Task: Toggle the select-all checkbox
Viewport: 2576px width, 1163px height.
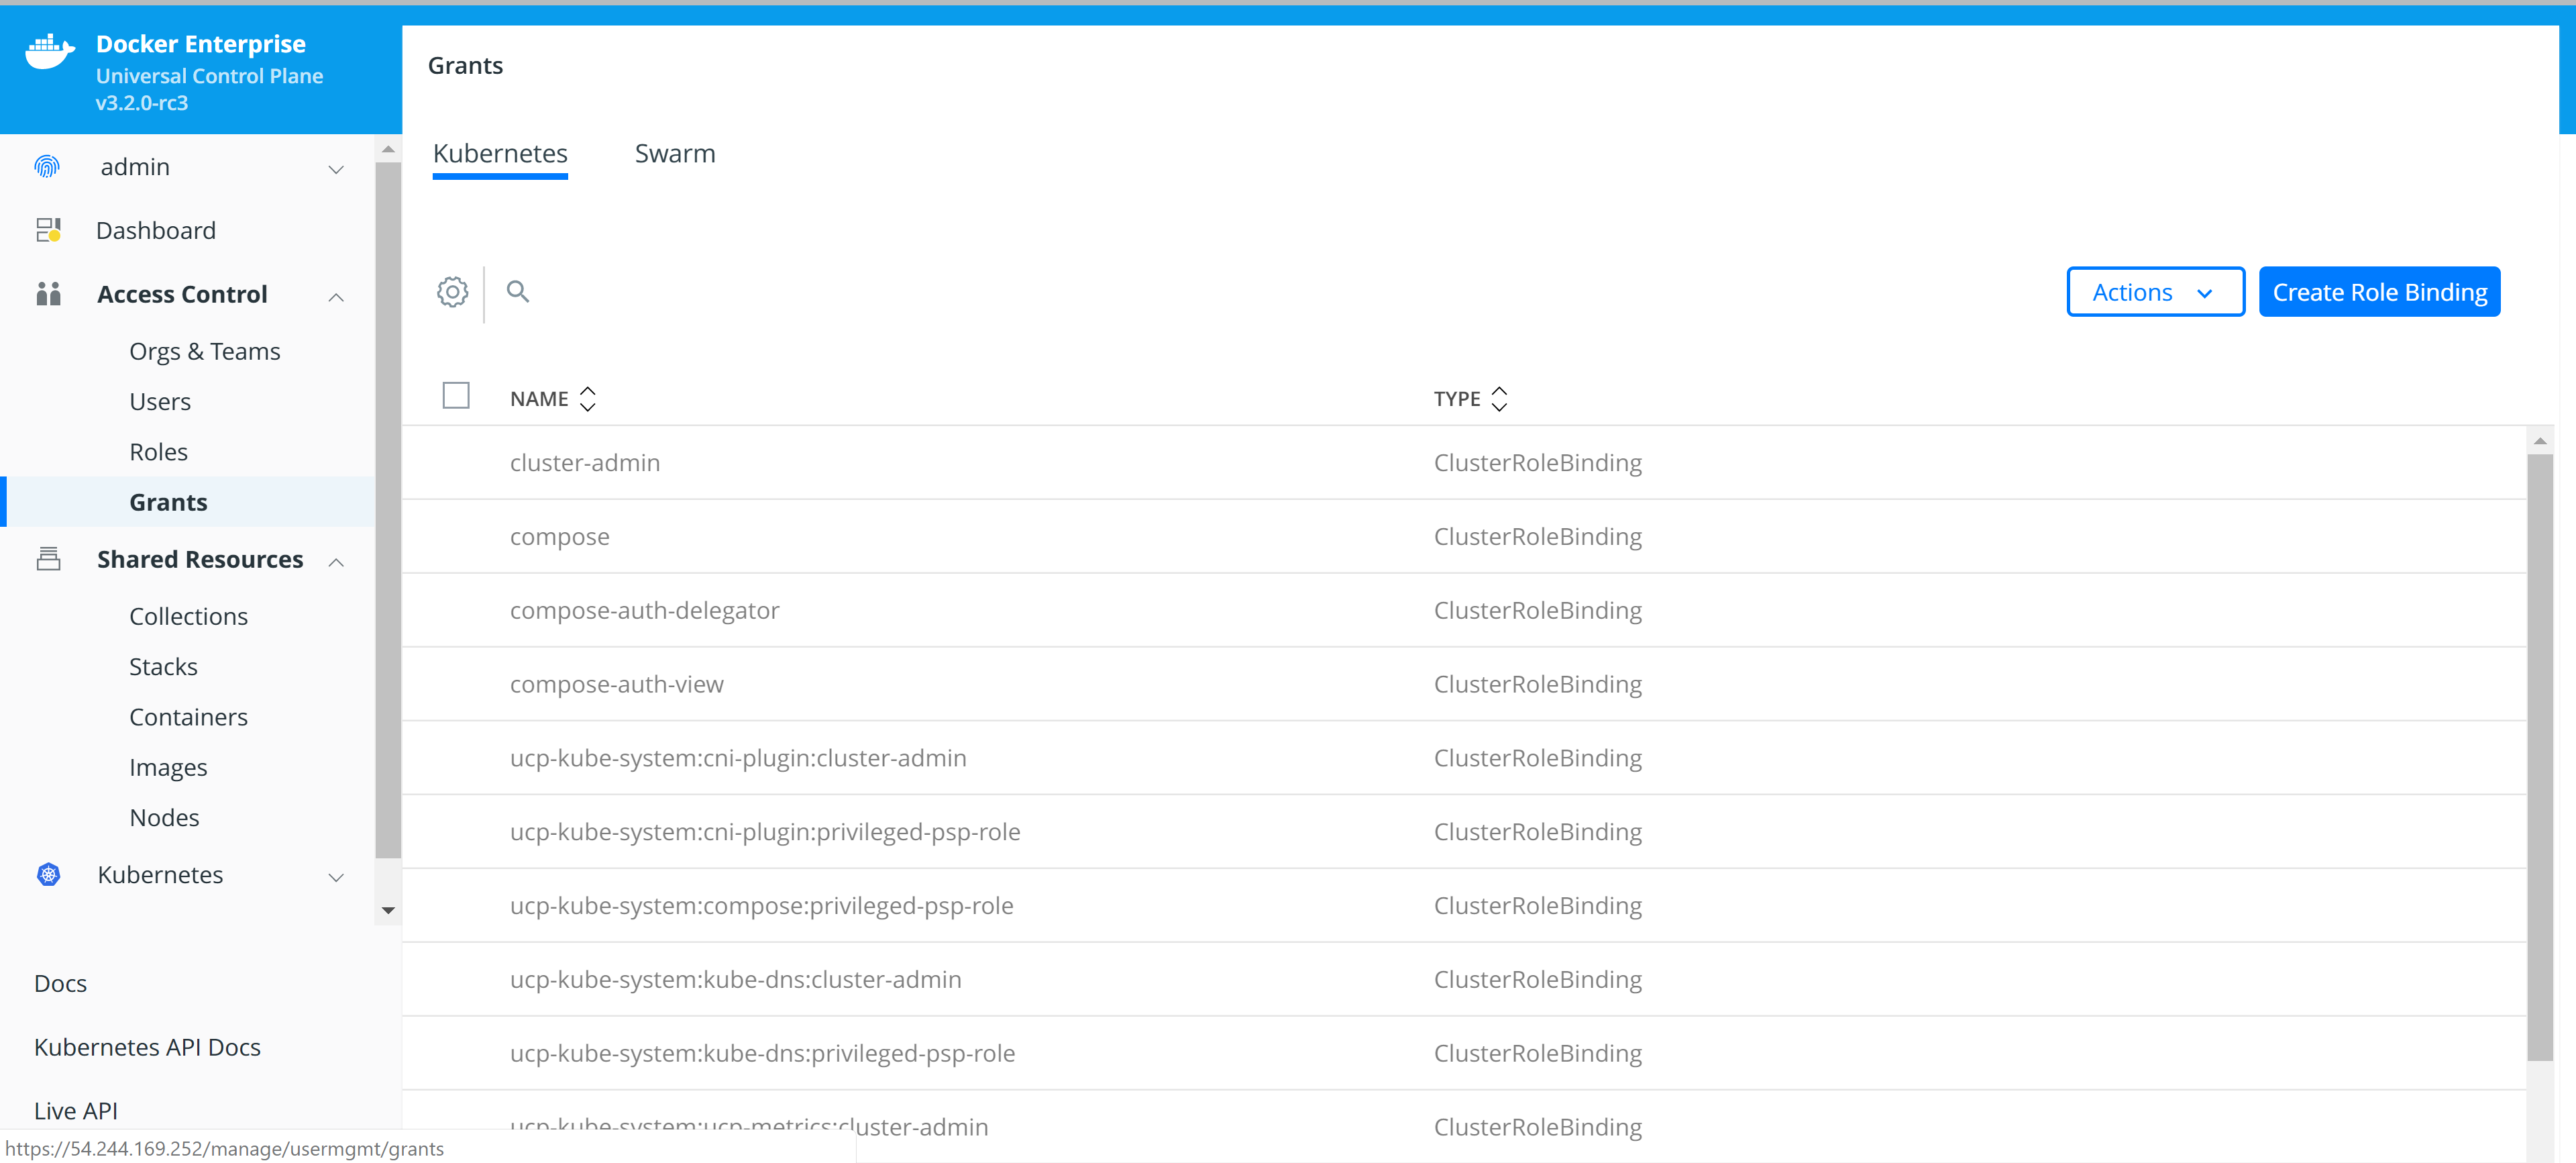Action: [456, 396]
